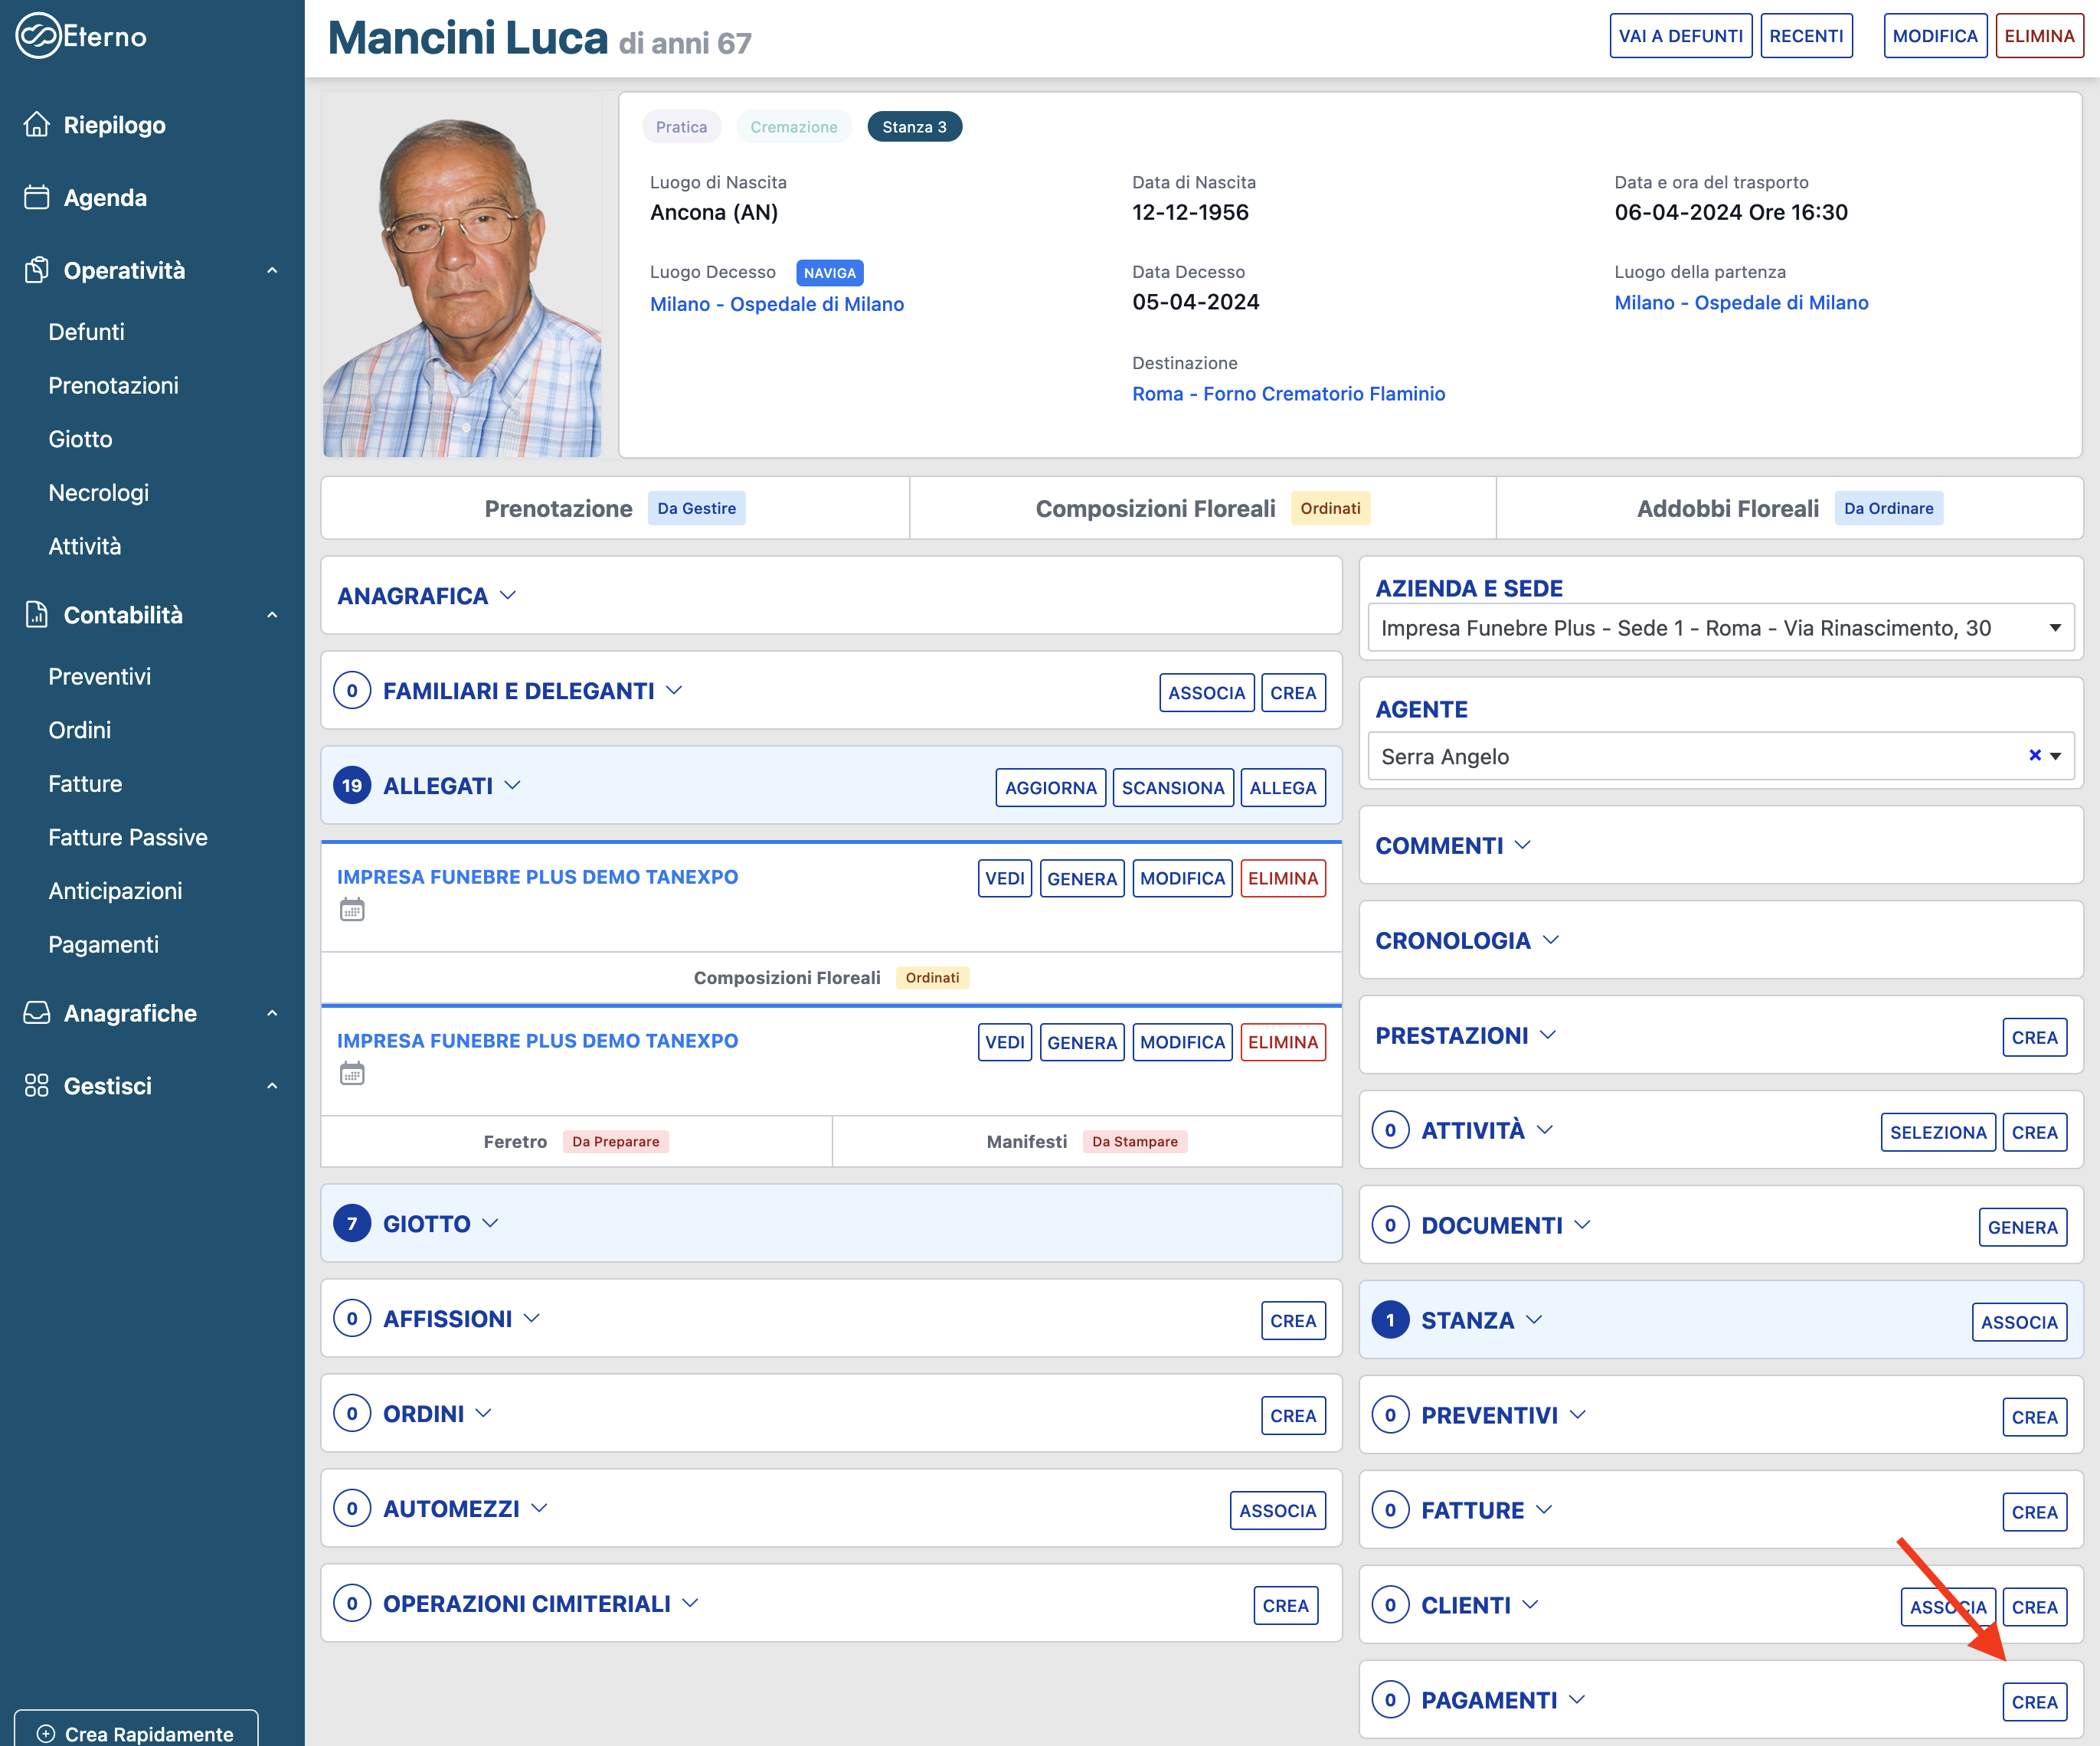The image size is (2100, 1746).
Task: Open Fatture Passive in the sidebar
Action: [128, 837]
